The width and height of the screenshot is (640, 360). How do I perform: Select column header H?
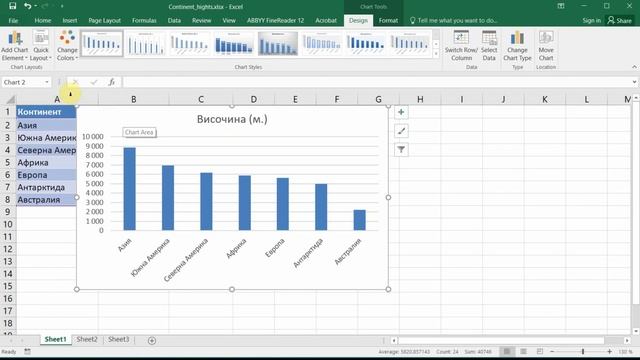click(x=420, y=99)
